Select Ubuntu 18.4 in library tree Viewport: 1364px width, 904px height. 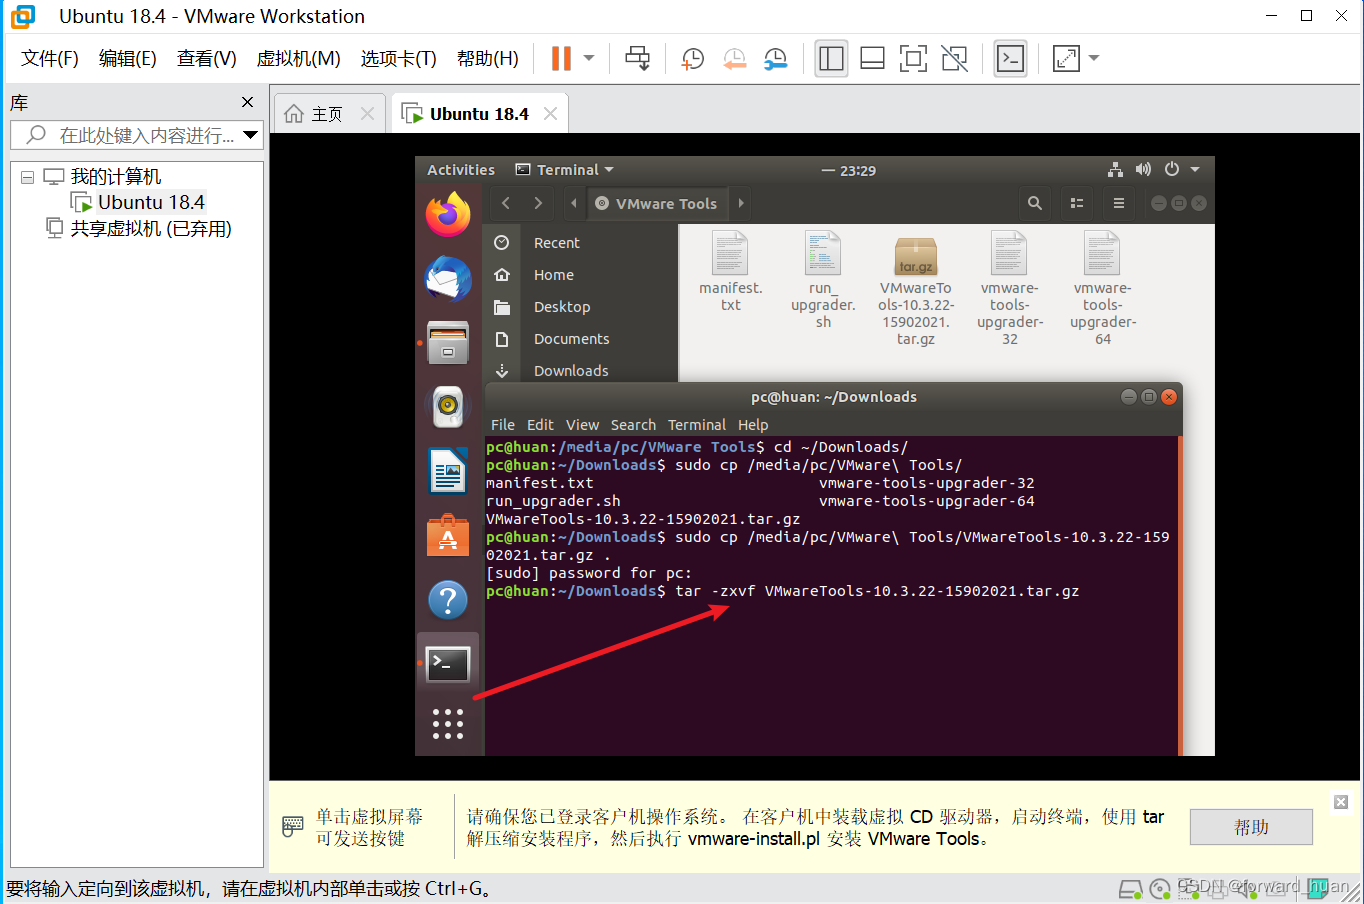click(x=151, y=202)
